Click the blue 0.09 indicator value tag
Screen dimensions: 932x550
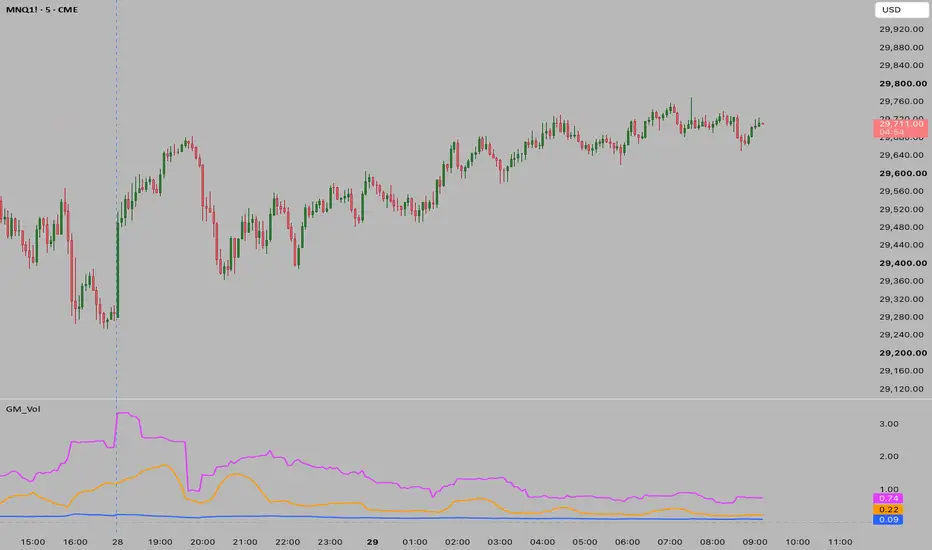pyautogui.click(x=889, y=520)
